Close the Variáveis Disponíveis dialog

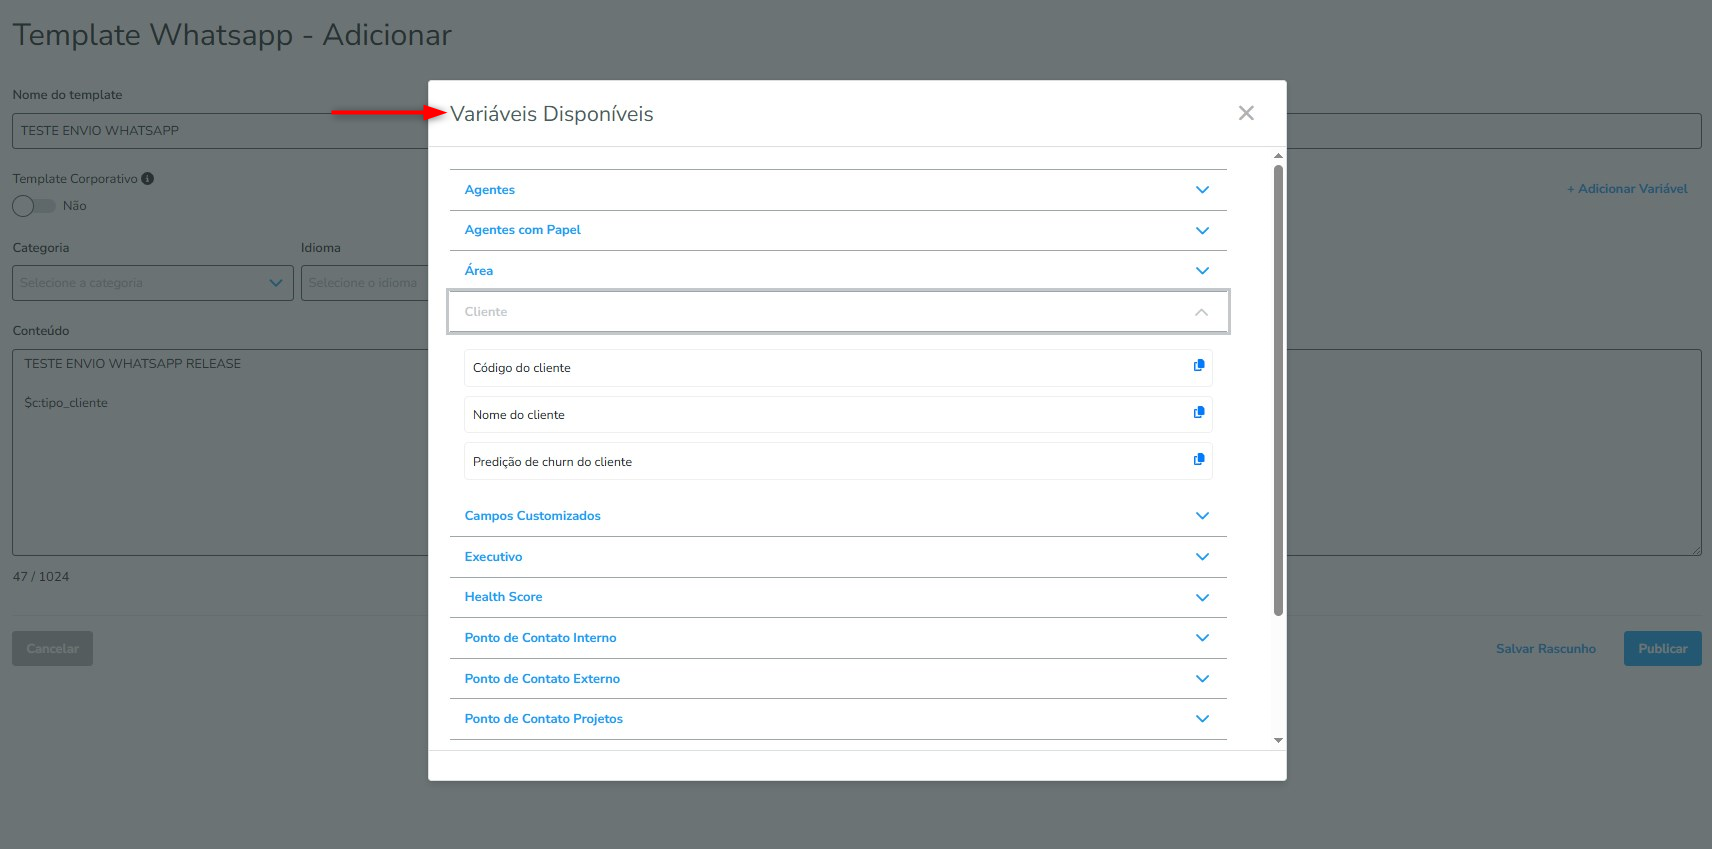(1246, 113)
